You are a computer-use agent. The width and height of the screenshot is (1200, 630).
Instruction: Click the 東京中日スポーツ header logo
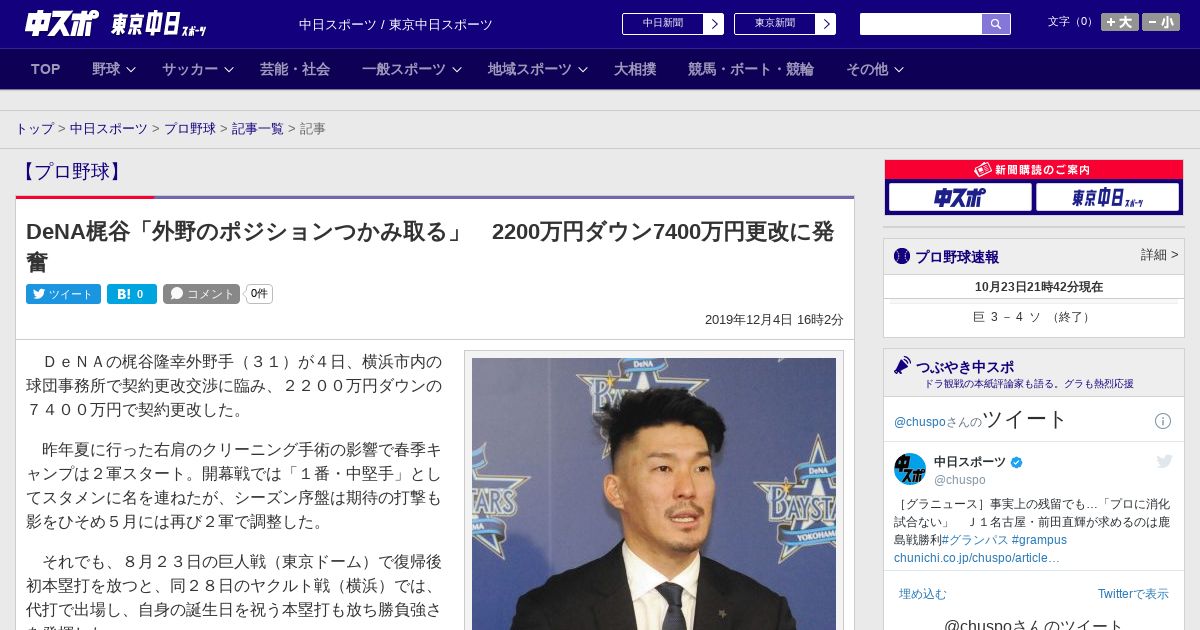click(x=158, y=24)
